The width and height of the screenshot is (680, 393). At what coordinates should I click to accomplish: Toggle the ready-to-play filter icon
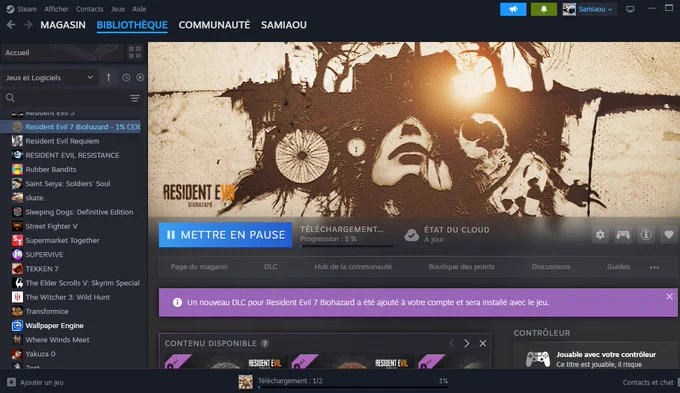point(140,78)
